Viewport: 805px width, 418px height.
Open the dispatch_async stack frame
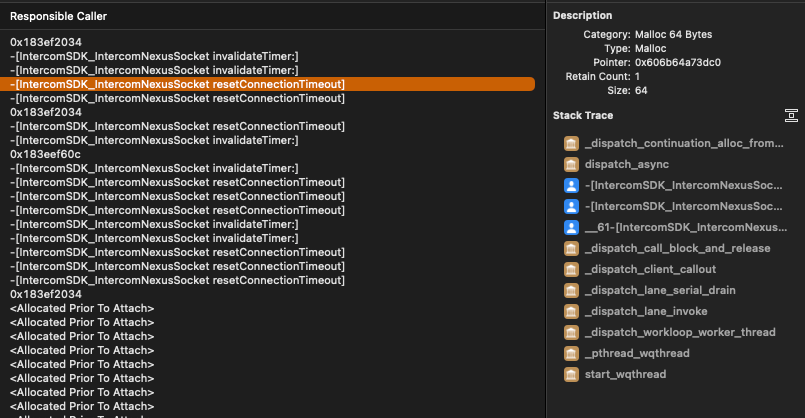click(x=627, y=164)
